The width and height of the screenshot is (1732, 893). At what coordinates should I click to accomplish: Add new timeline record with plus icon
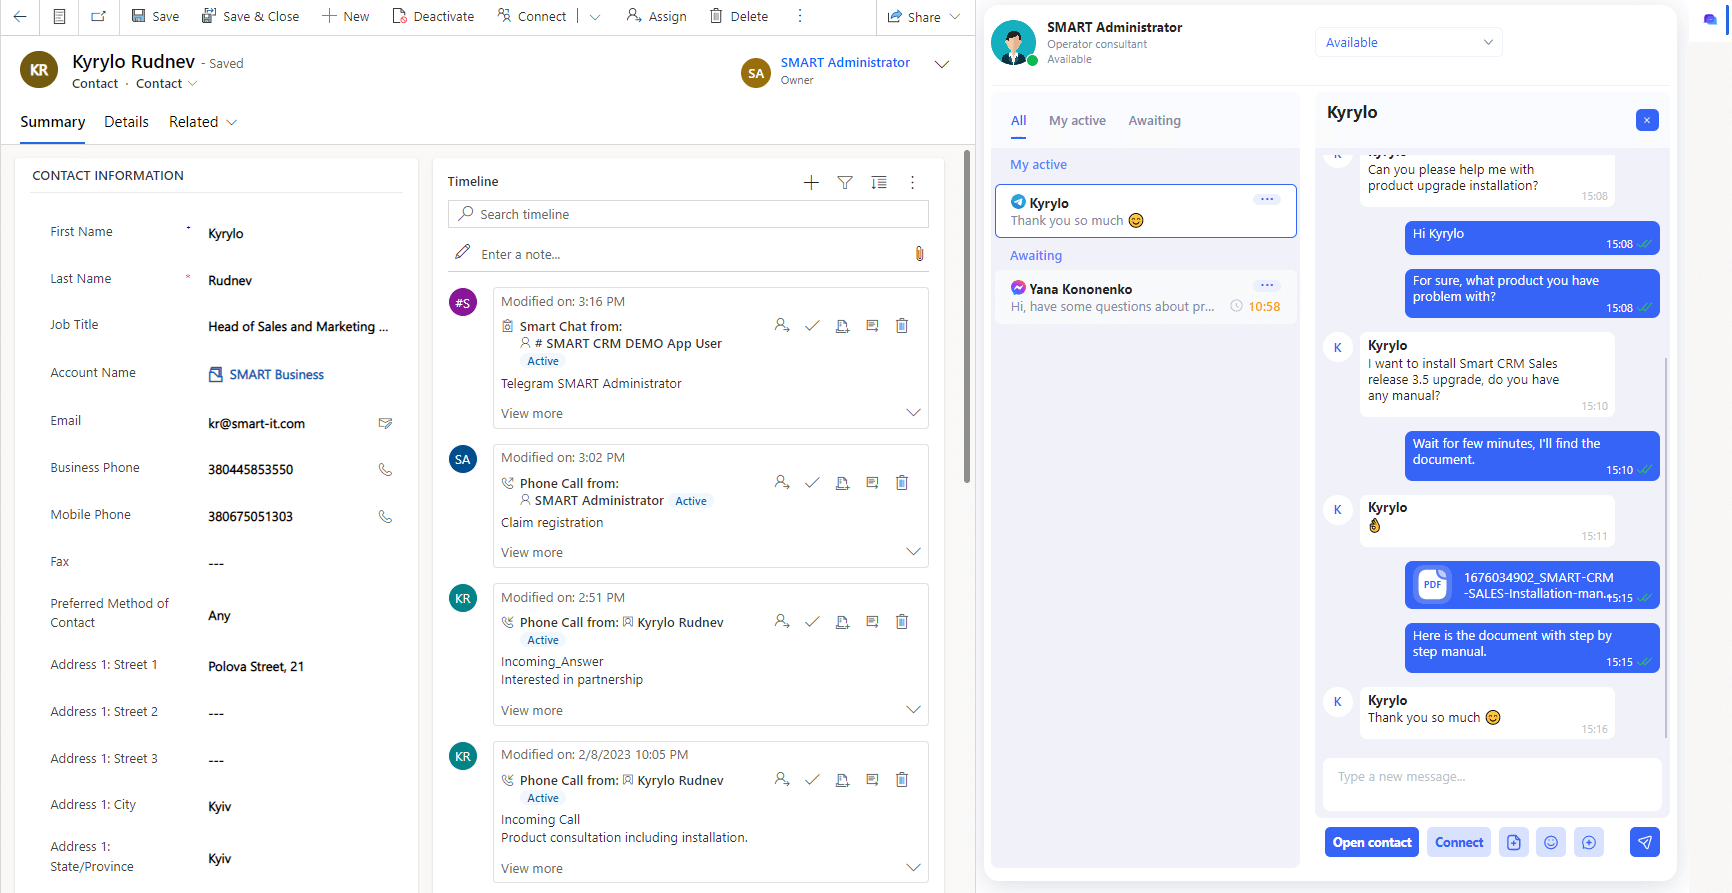click(x=811, y=182)
